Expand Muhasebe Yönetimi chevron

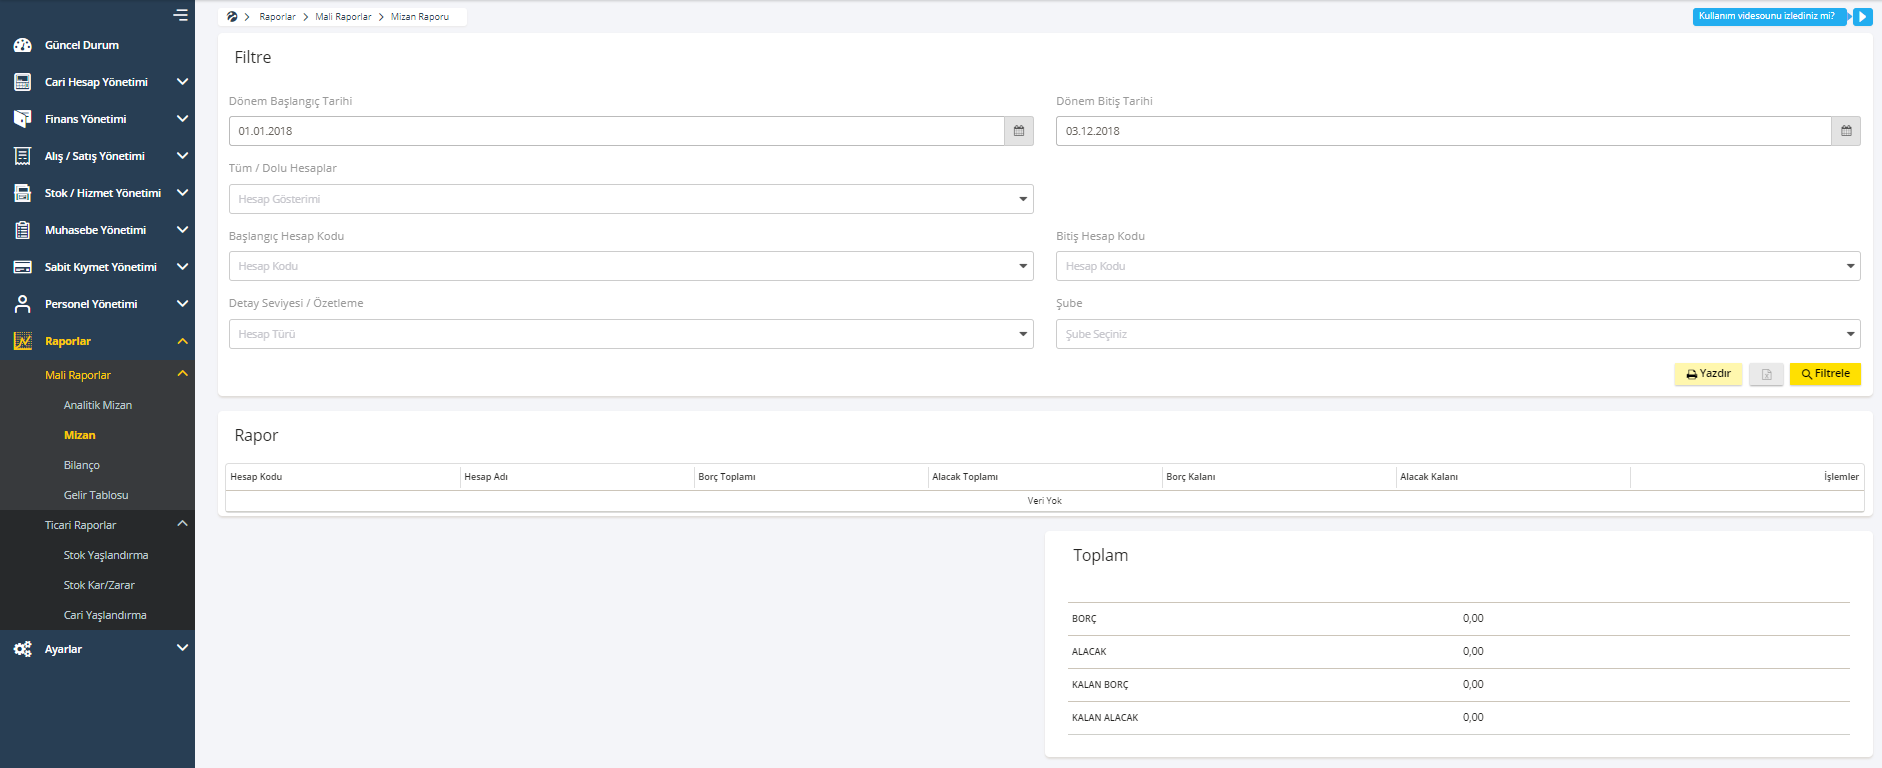click(x=182, y=230)
